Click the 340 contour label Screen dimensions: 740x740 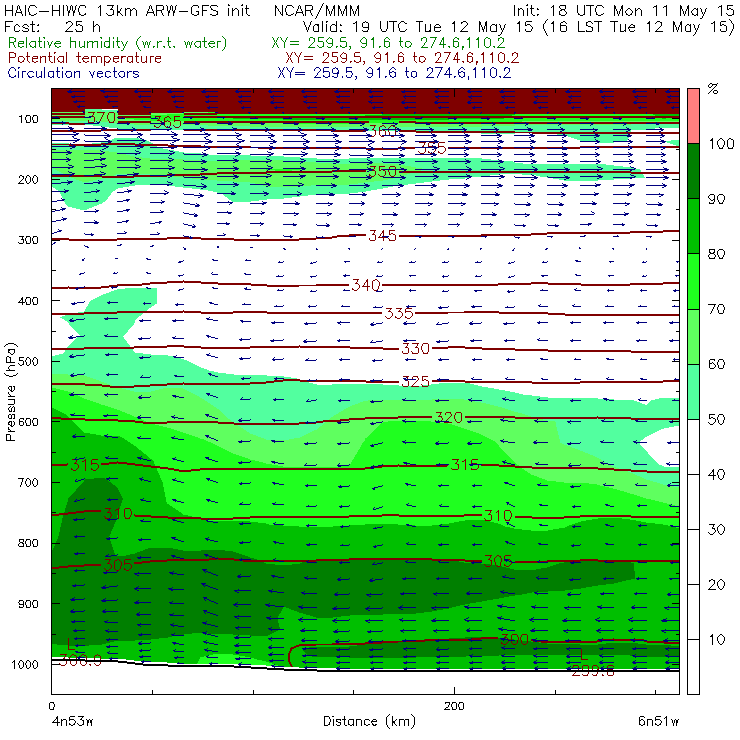point(366,285)
